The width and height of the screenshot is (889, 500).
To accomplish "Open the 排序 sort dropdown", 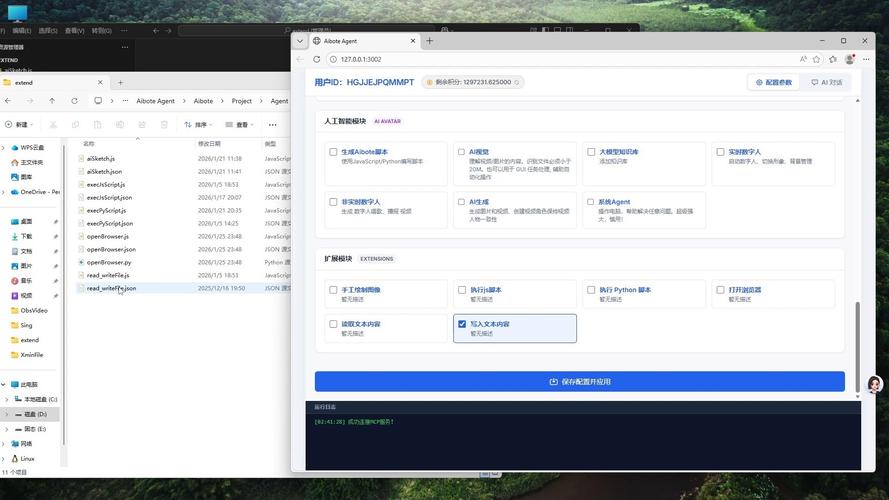I will point(198,124).
